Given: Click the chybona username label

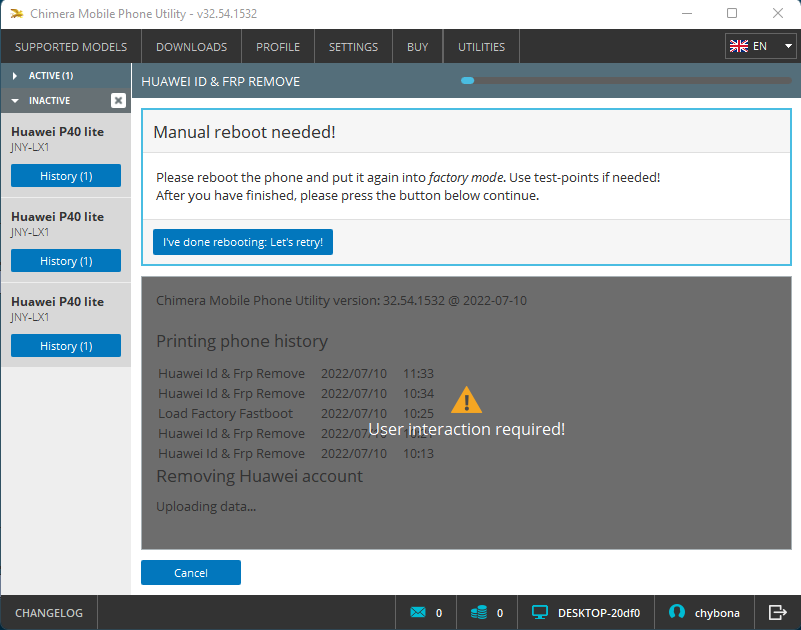Looking at the screenshot, I should click(717, 613).
